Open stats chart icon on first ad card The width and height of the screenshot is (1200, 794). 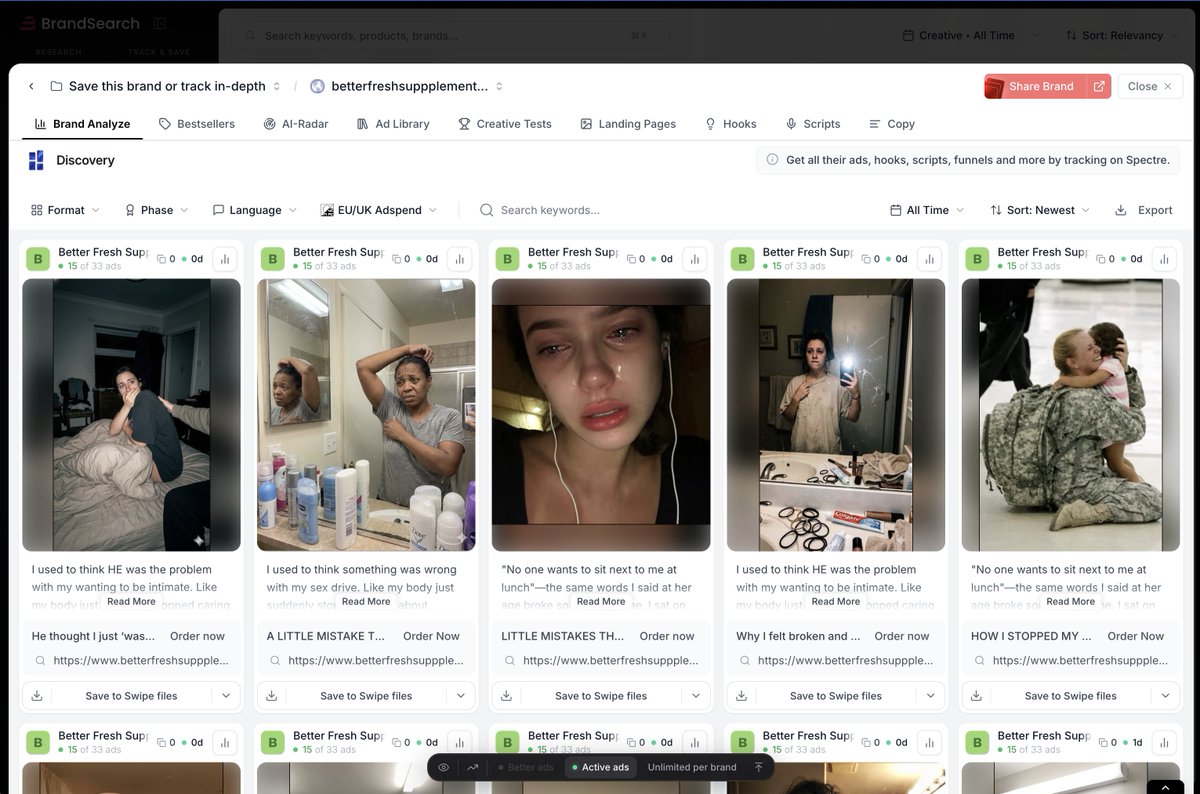225,259
